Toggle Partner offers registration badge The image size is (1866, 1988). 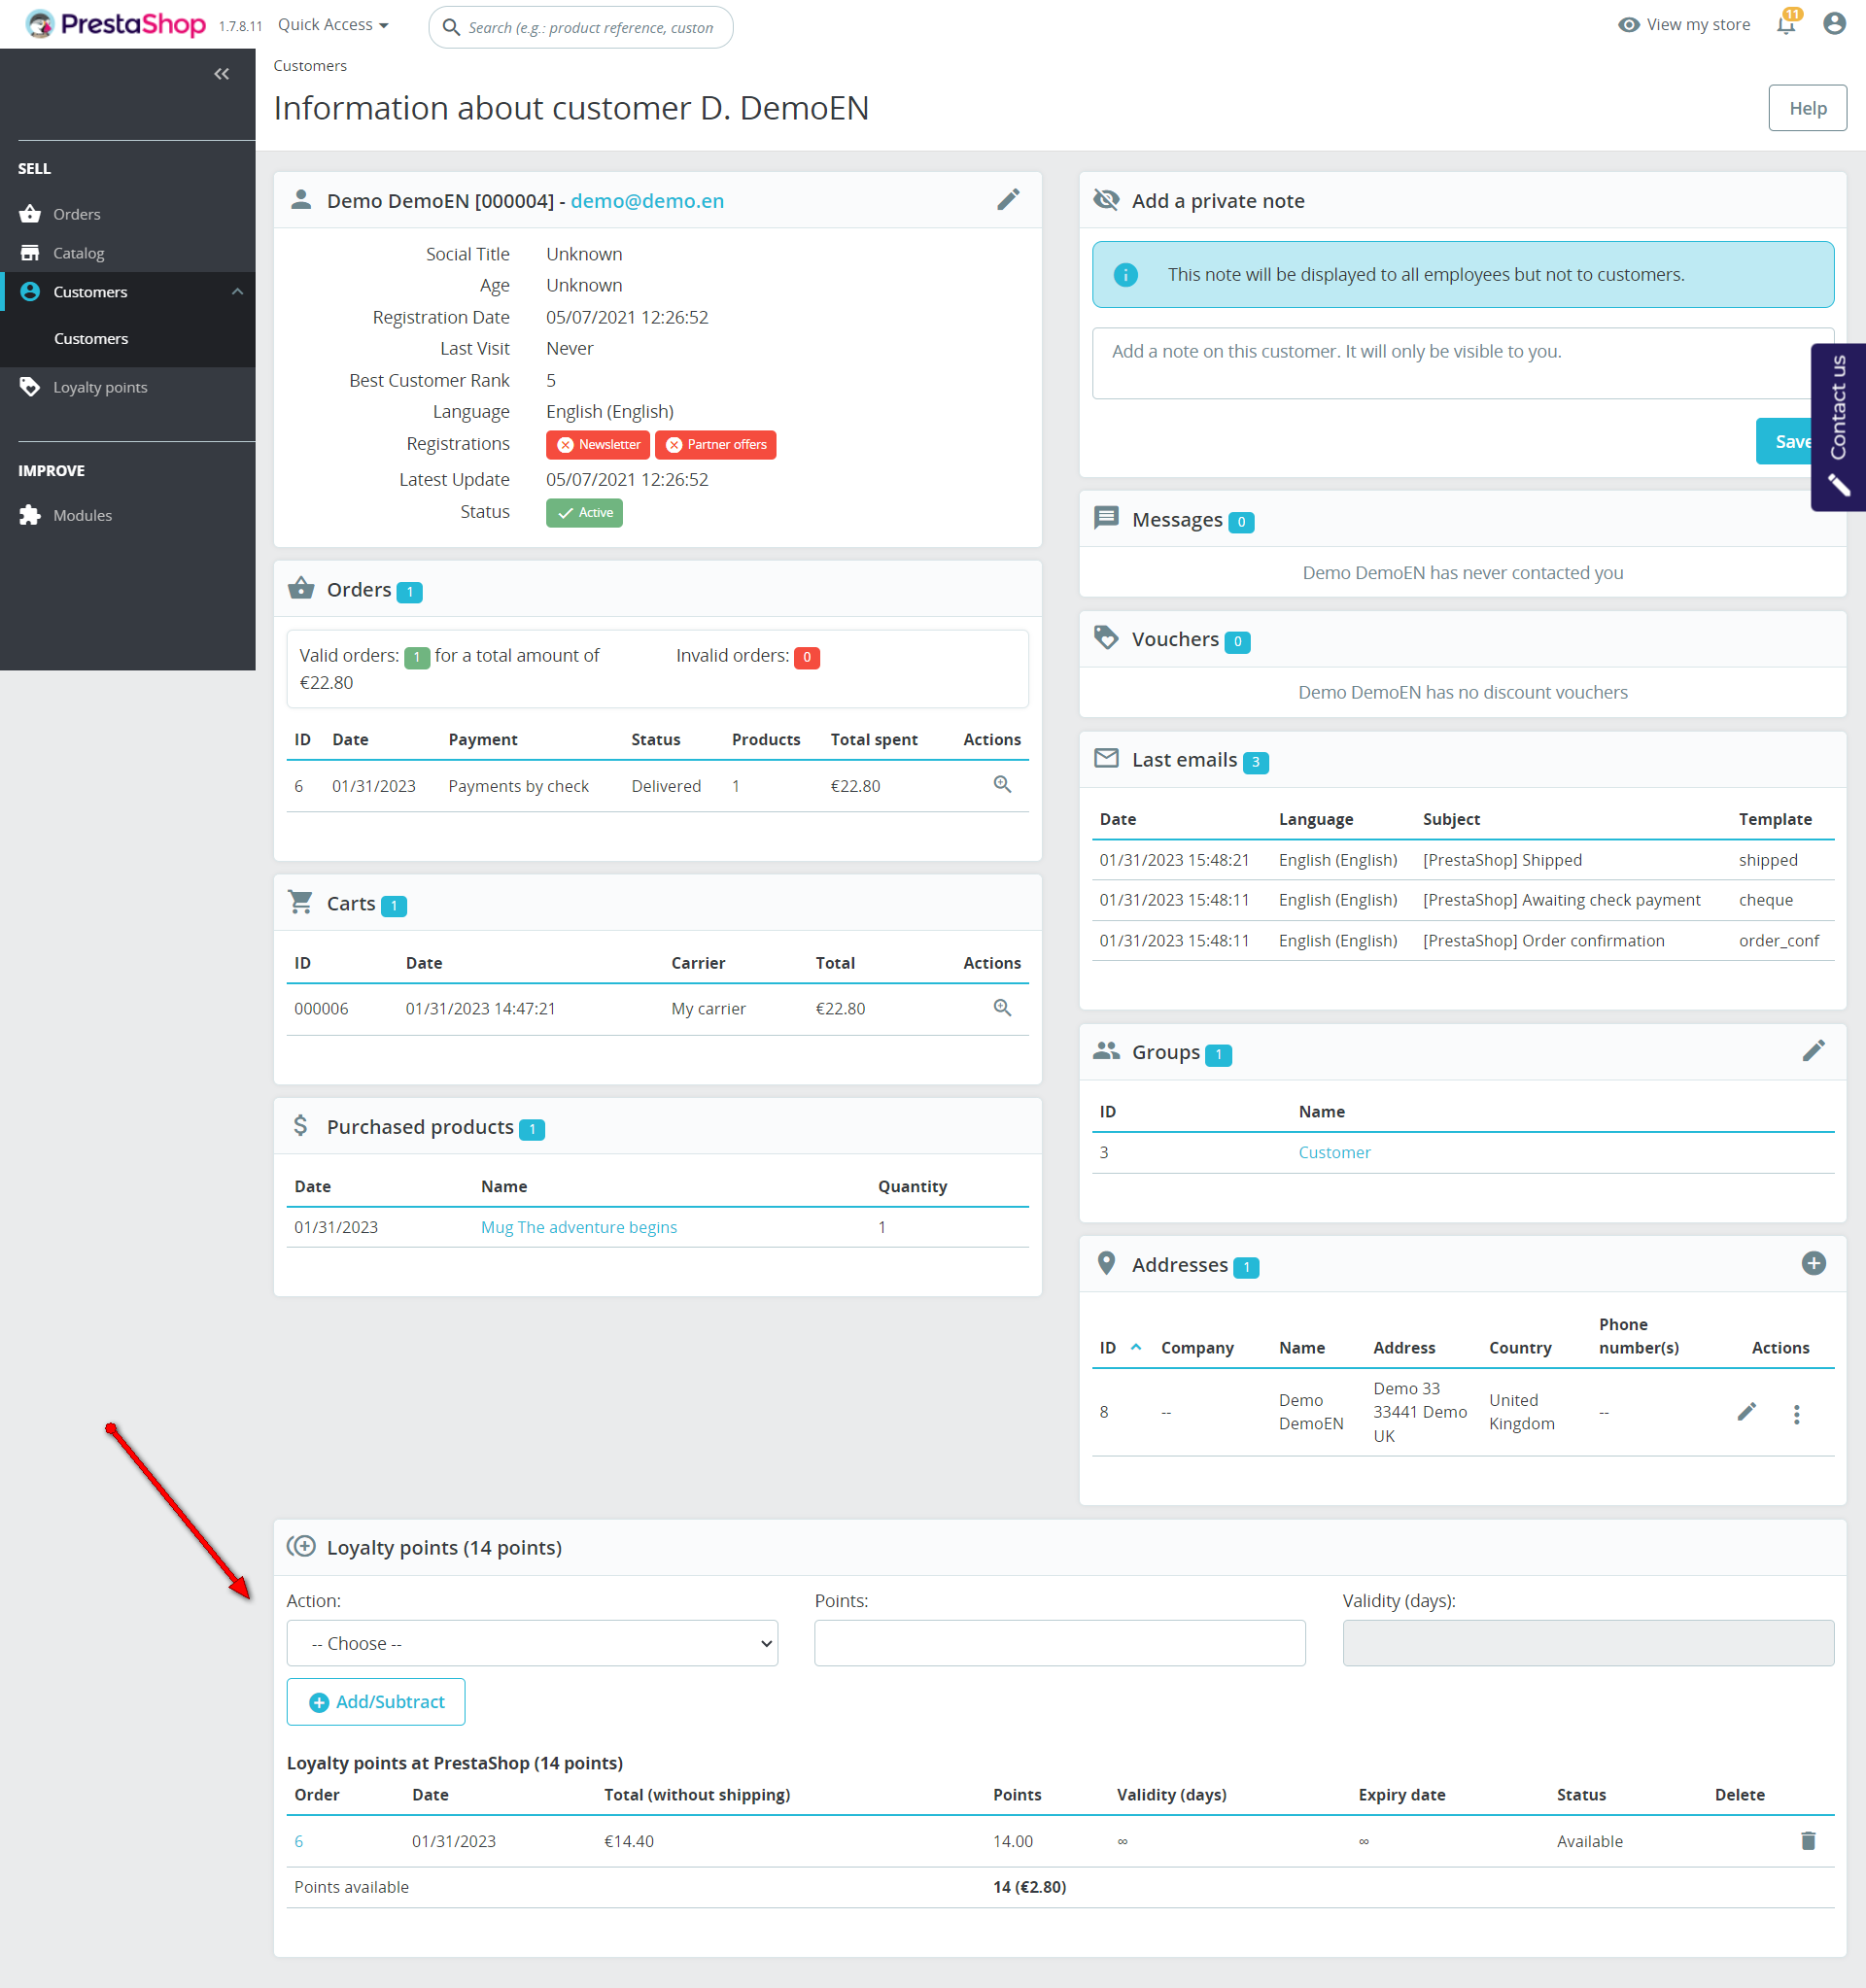(x=716, y=445)
